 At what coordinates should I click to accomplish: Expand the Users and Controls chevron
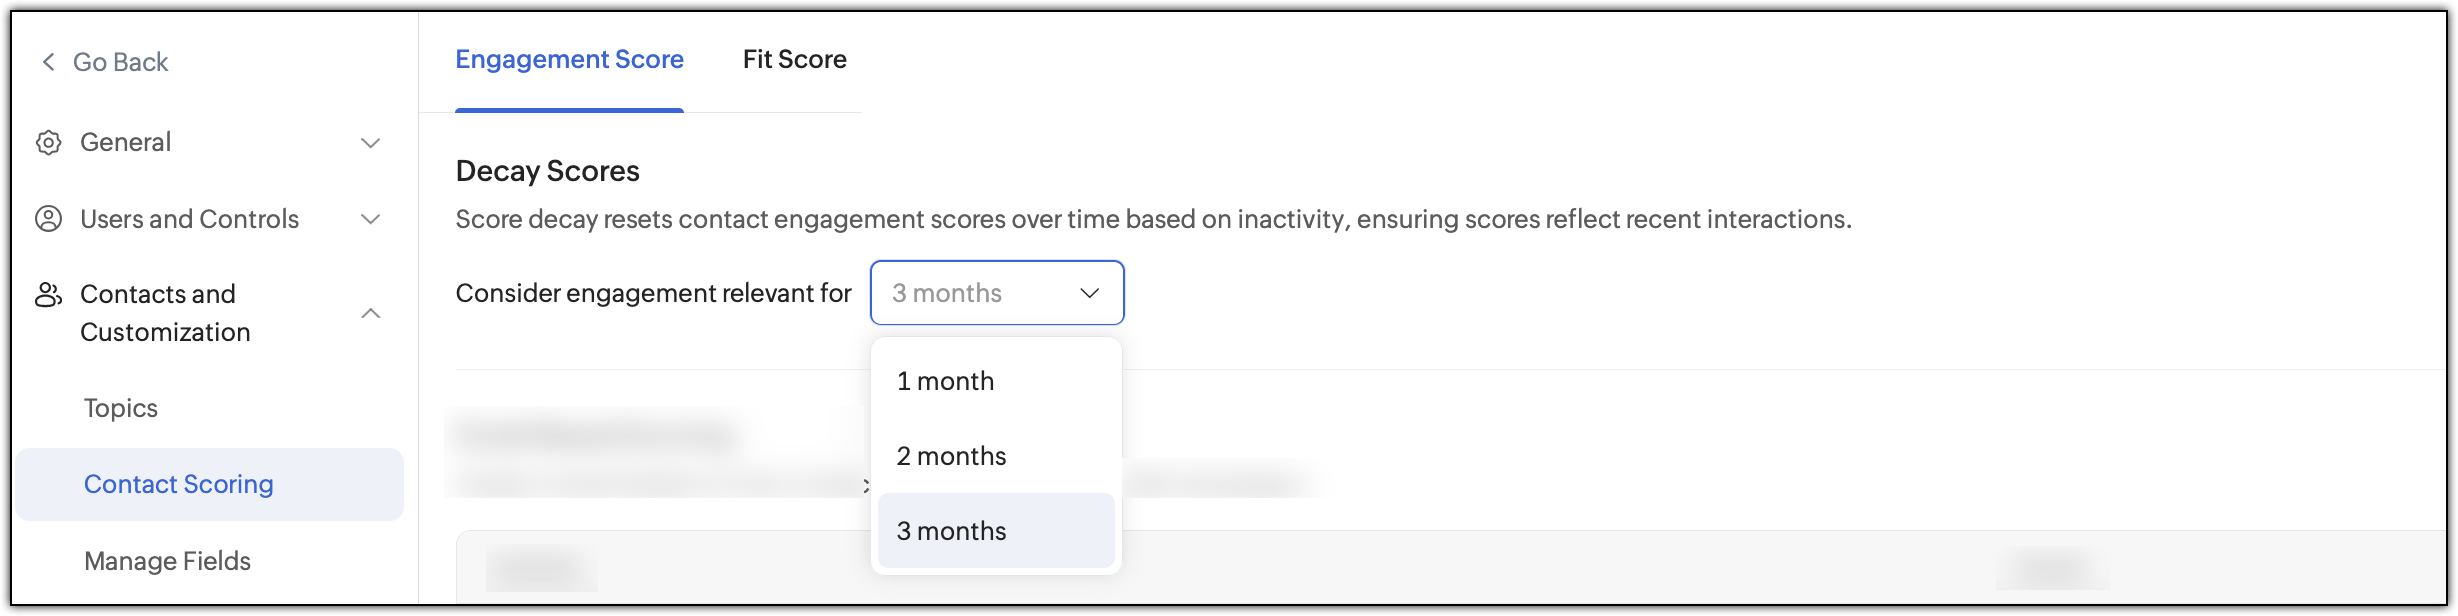pyautogui.click(x=371, y=219)
